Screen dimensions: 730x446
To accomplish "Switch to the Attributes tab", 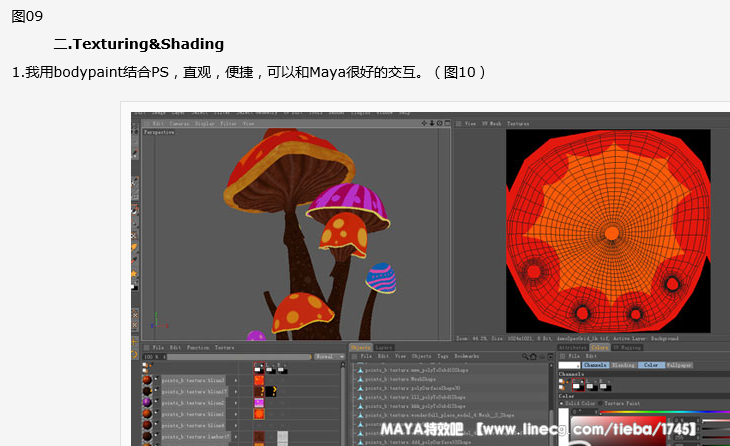I will (x=573, y=348).
